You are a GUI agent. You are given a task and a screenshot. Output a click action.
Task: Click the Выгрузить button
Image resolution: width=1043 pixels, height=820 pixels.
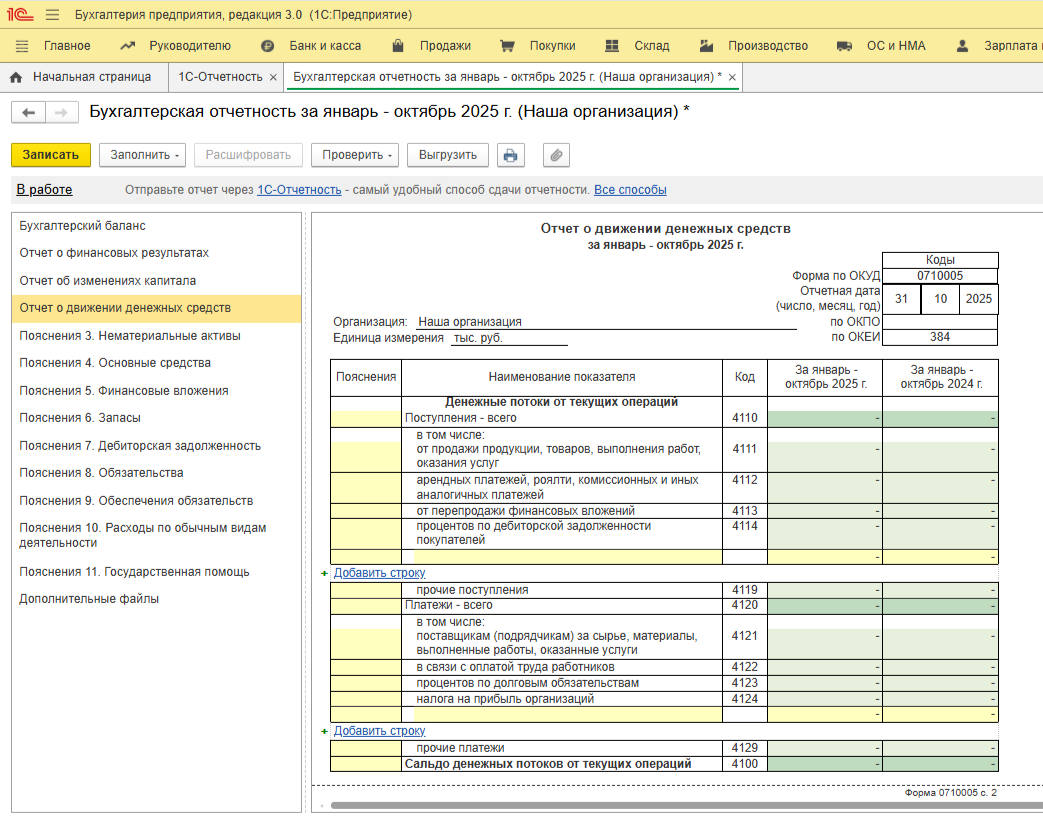coord(448,155)
